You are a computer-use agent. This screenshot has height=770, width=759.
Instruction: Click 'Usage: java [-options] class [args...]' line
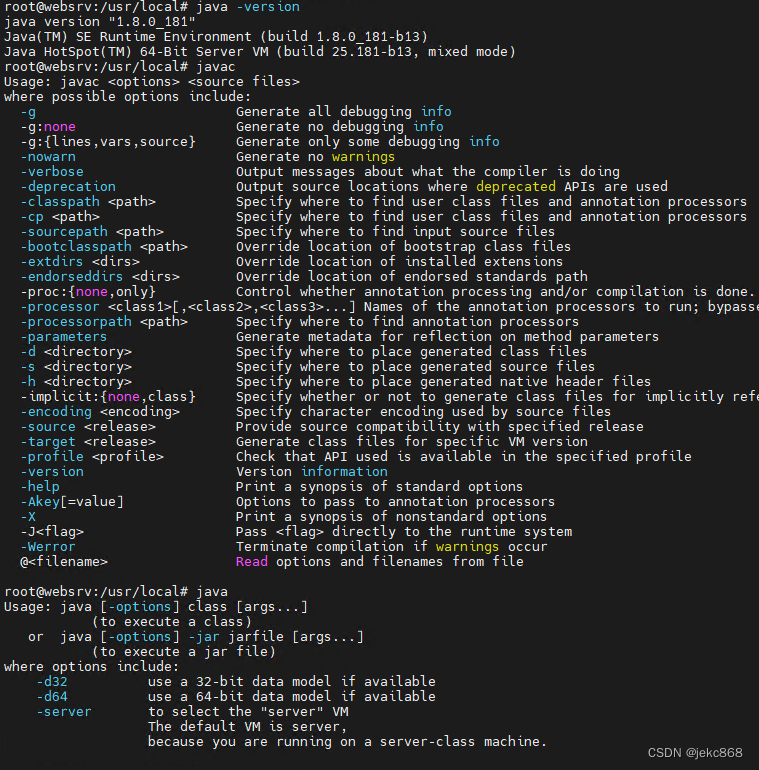tap(156, 607)
